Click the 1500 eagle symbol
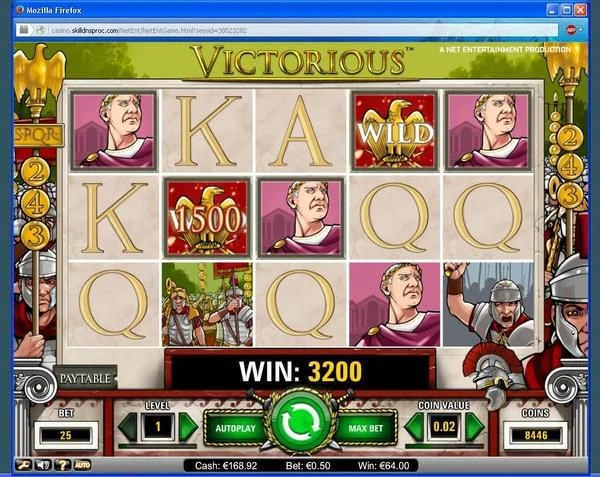 (x=207, y=218)
